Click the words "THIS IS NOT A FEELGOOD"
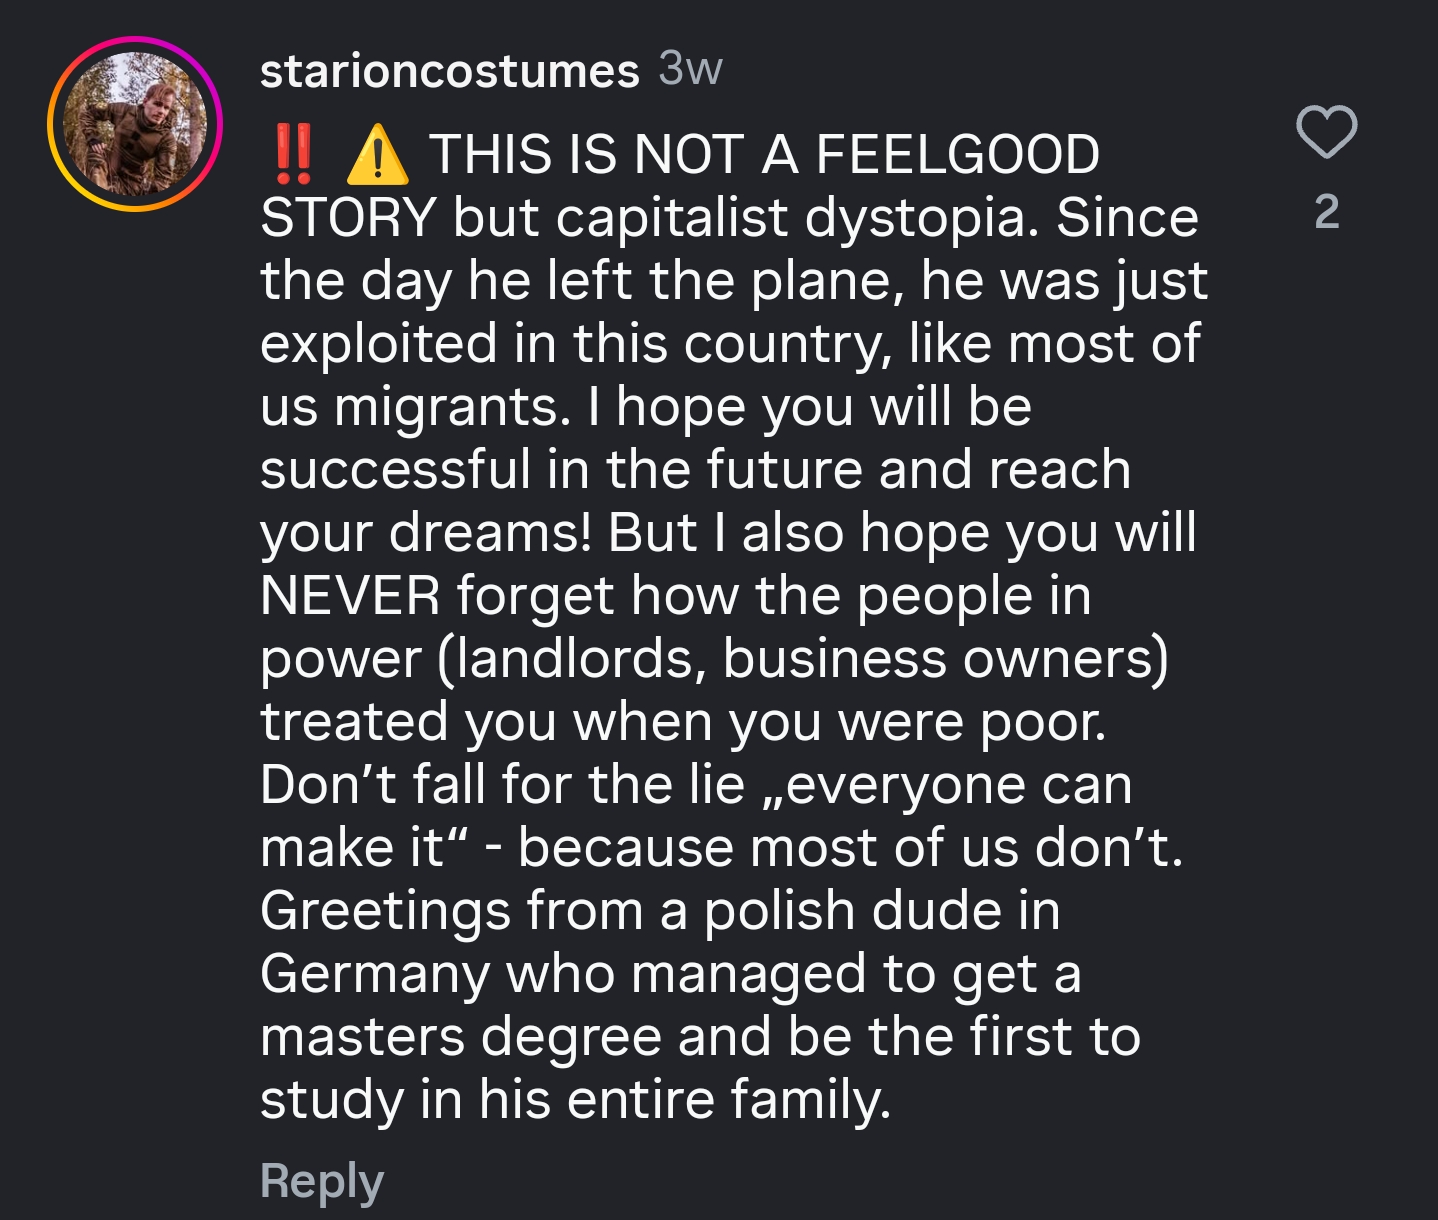The image size is (1438, 1220). coord(764,156)
